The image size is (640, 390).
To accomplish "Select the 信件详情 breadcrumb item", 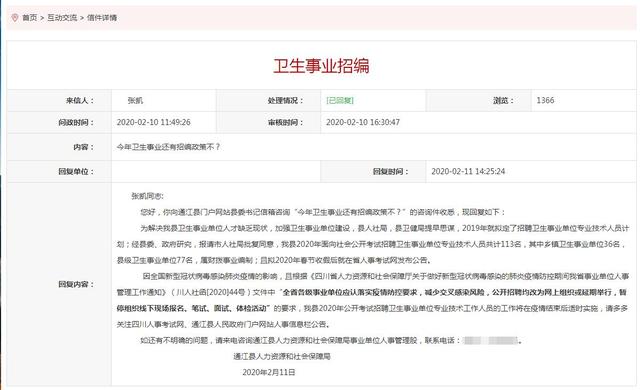I will [102, 18].
